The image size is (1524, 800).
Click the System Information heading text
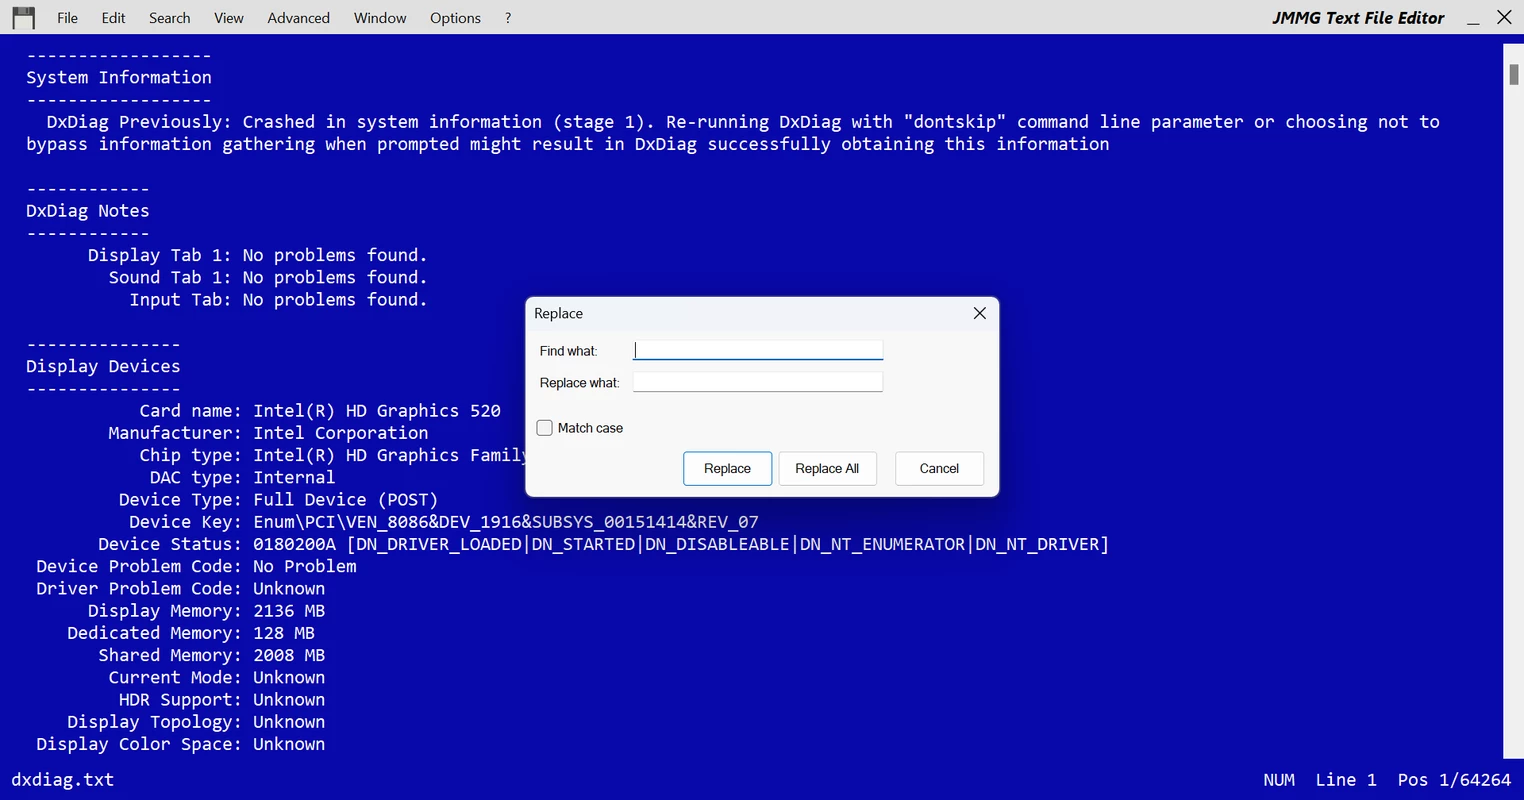119,77
